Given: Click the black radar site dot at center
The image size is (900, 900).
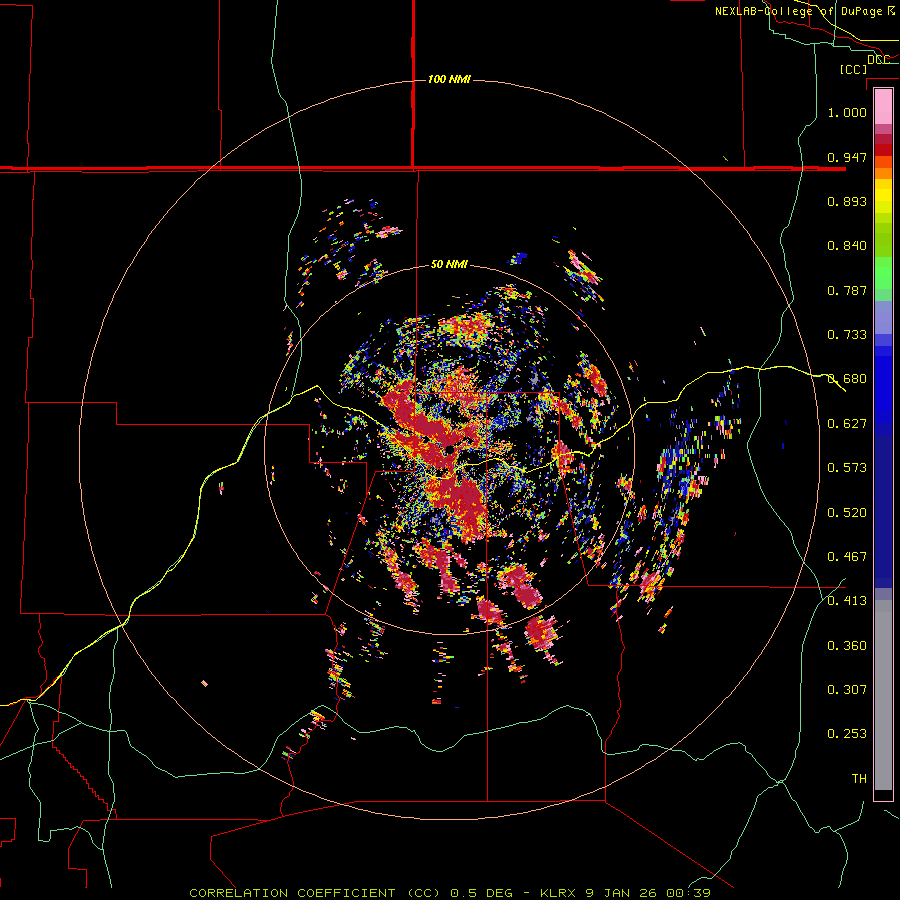Looking at the screenshot, I should (x=449, y=449).
